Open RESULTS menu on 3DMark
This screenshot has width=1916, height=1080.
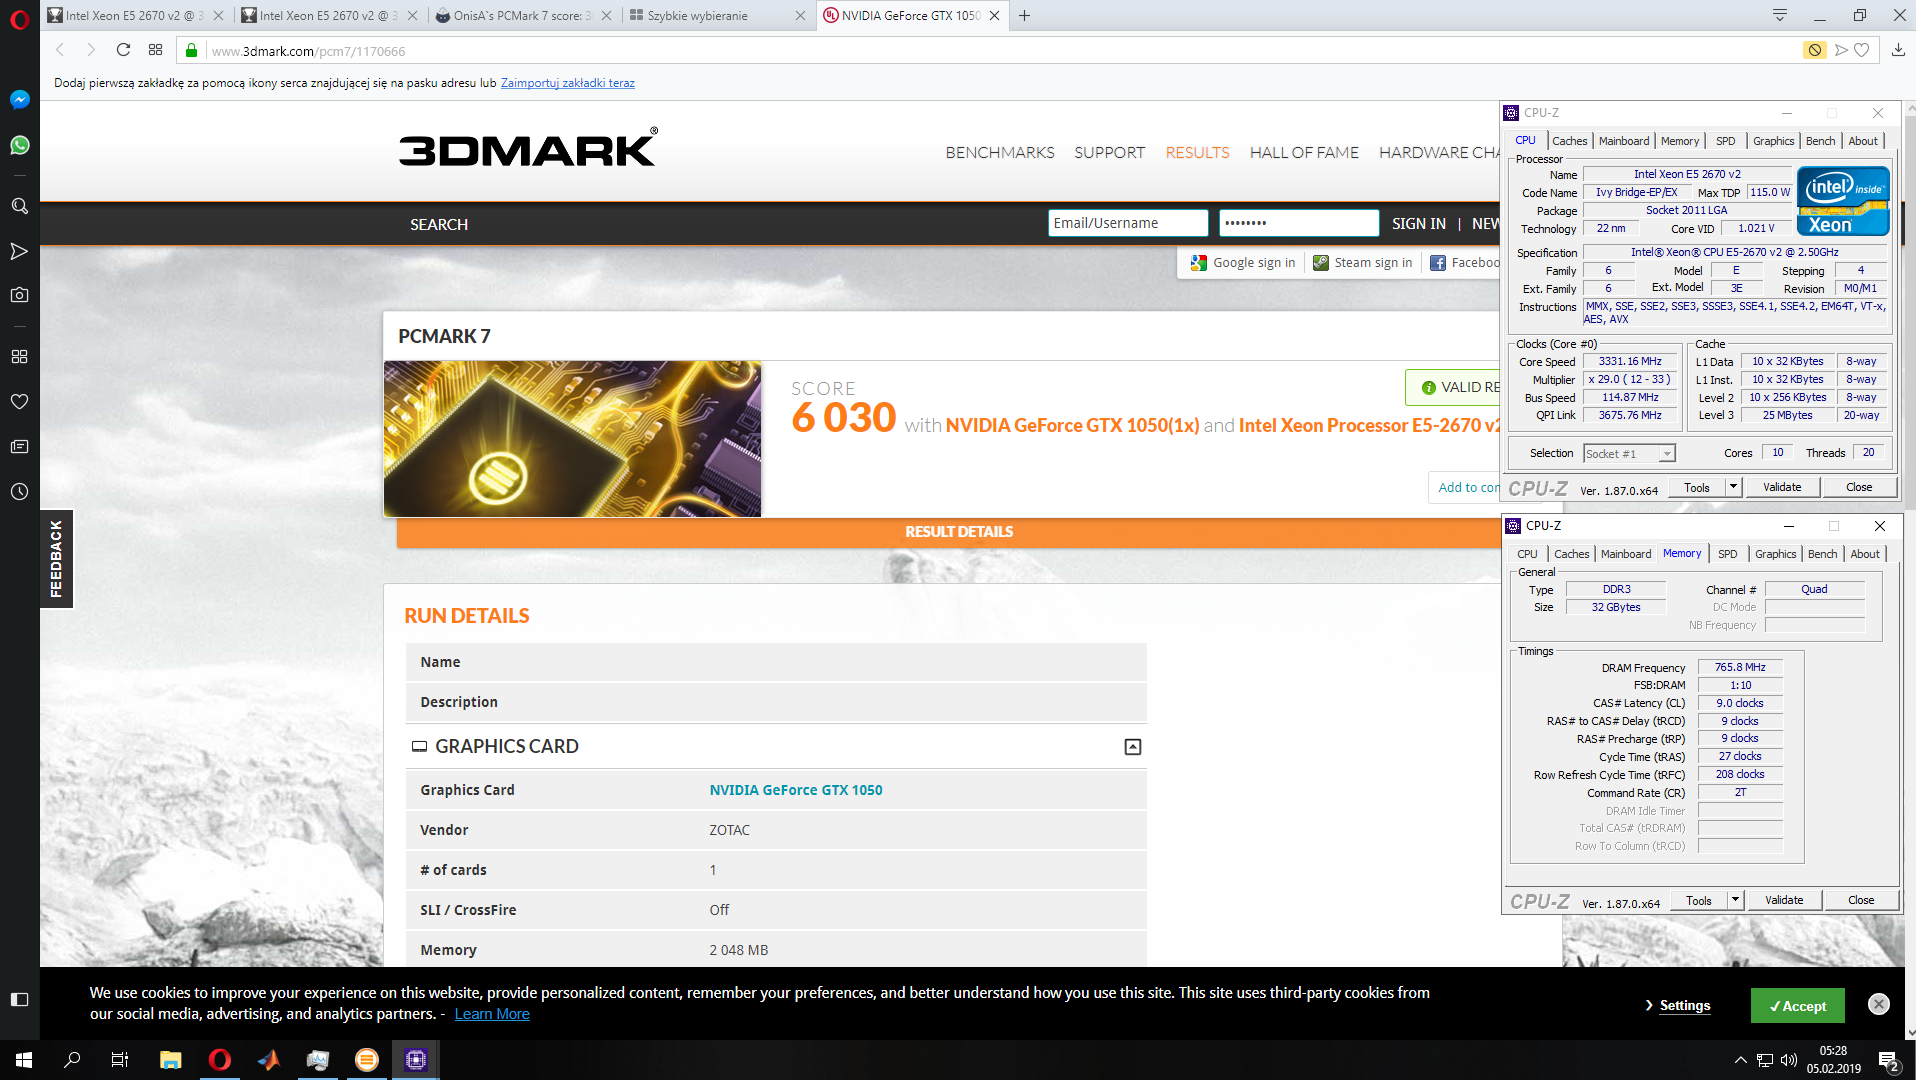[1197, 152]
